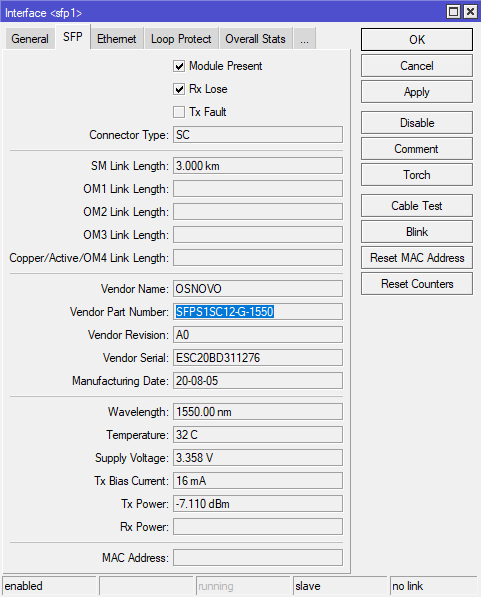Click the 'slave' status bar entry
Screen dimensions: 481x597
(340, 586)
